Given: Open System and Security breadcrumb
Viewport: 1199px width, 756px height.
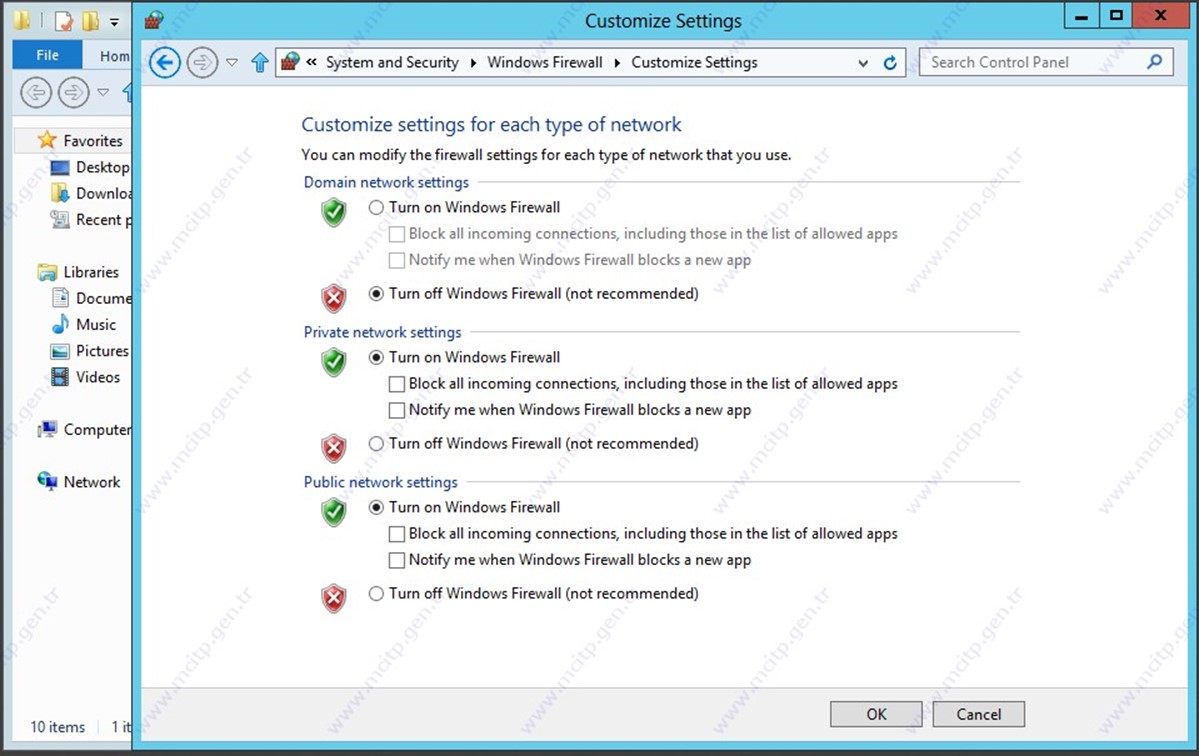Looking at the screenshot, I should point(392,63).
